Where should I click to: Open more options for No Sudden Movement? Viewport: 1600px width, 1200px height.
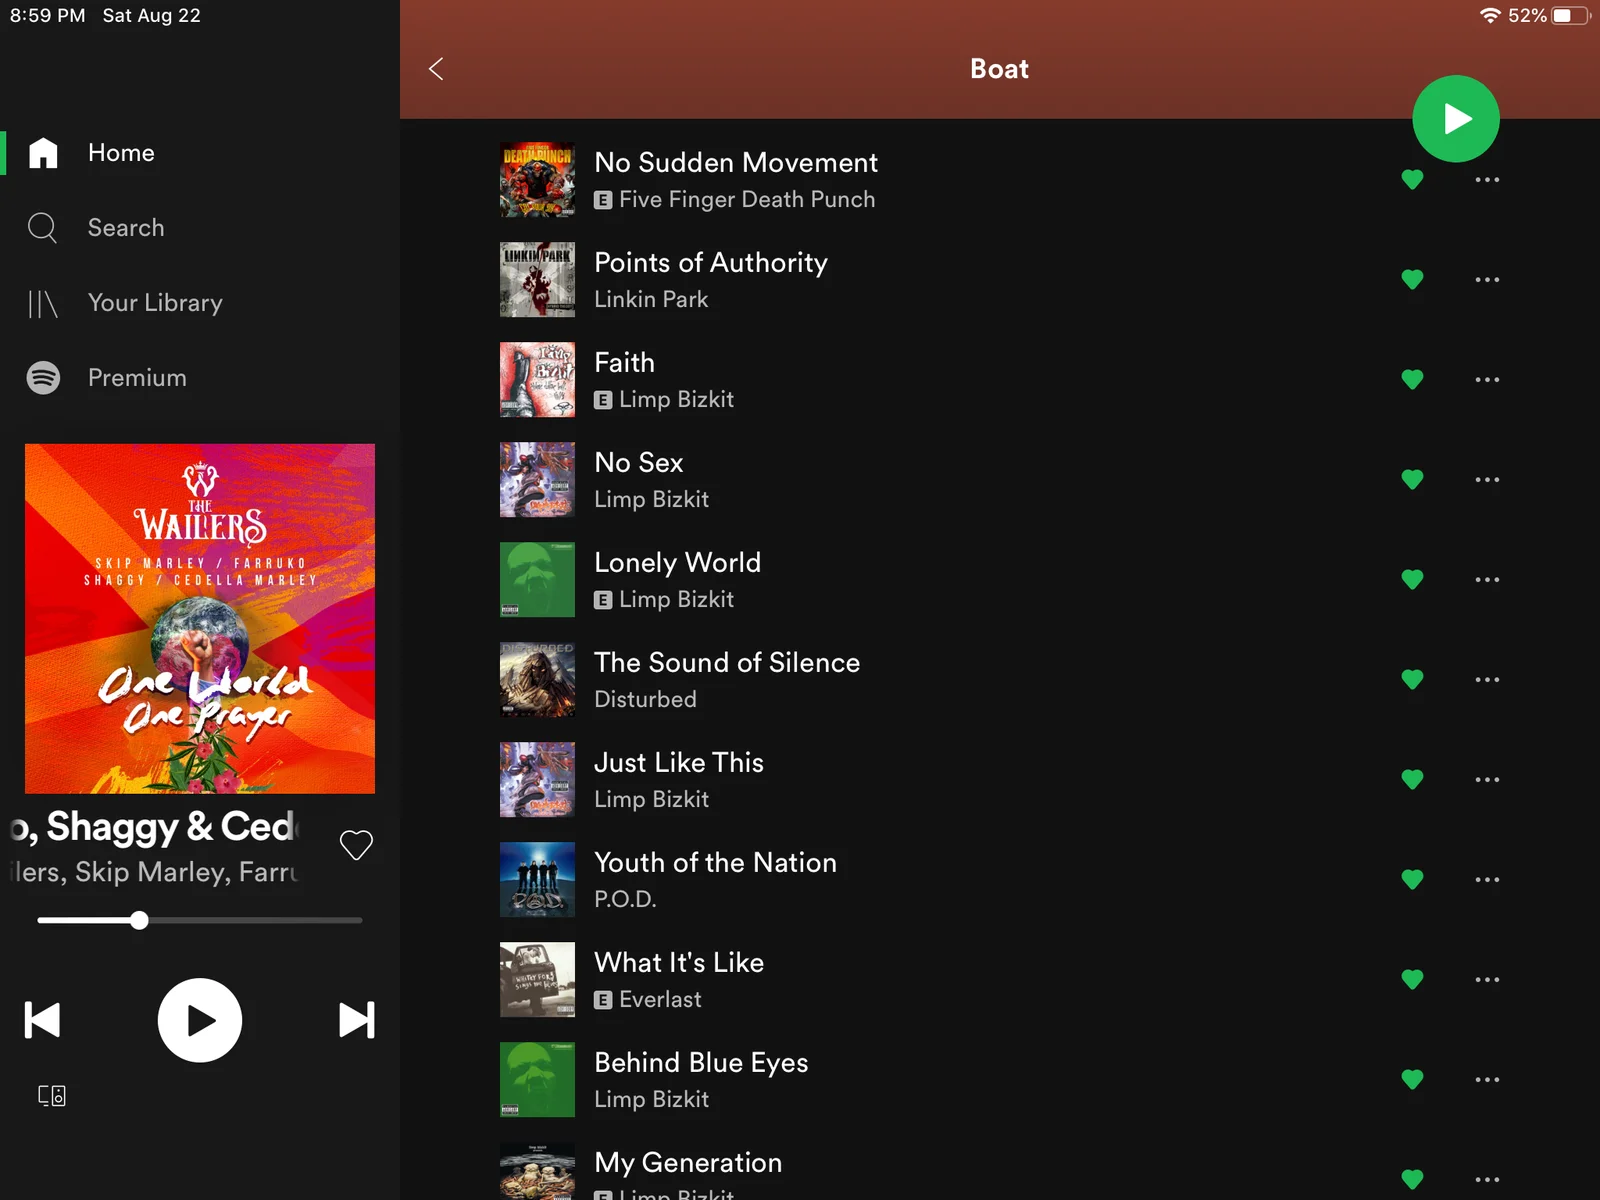[x=1487, y=180]
